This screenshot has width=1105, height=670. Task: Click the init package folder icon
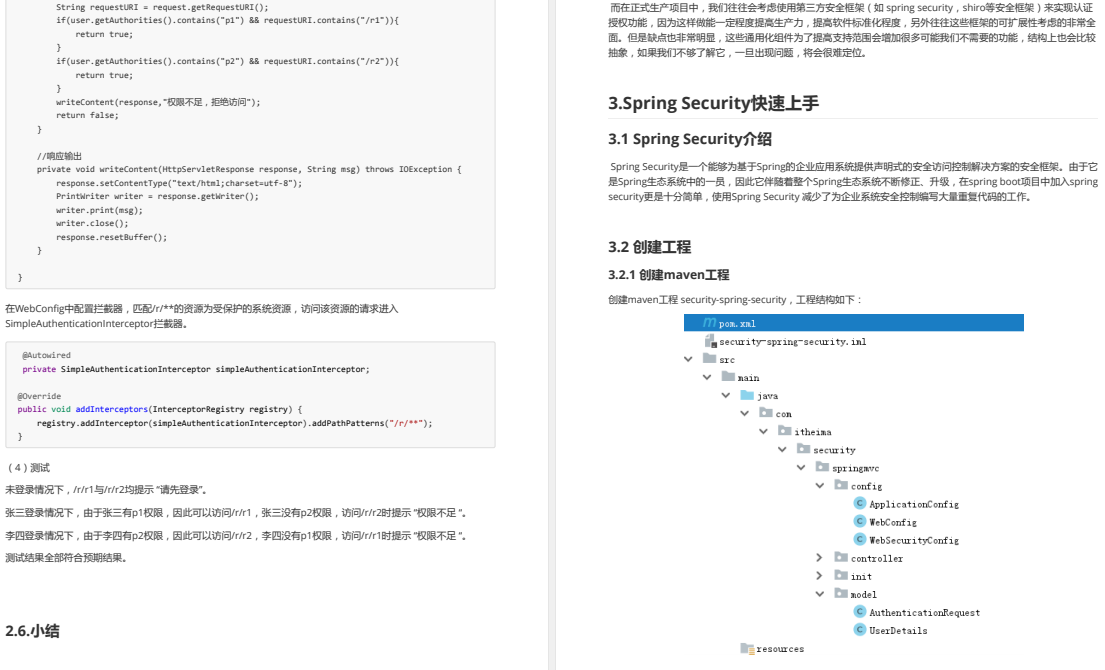coord(841,576)
